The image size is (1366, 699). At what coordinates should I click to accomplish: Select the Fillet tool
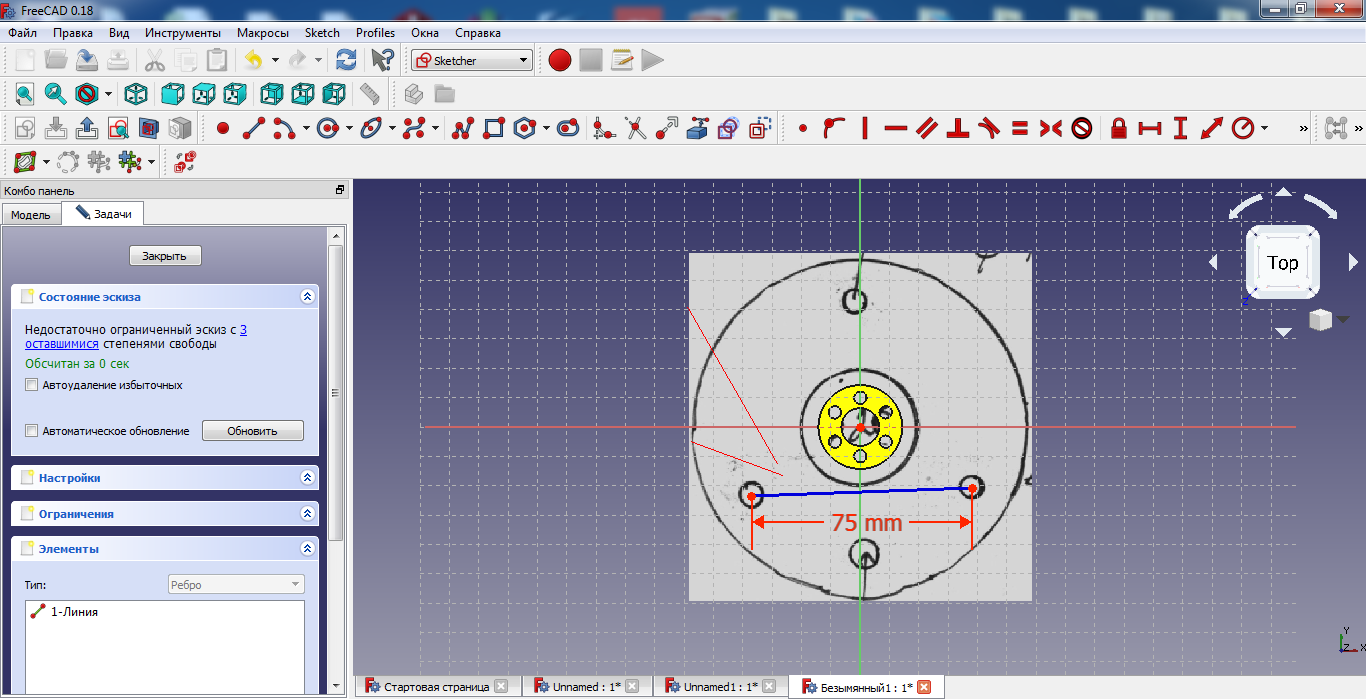pos(603,128)
